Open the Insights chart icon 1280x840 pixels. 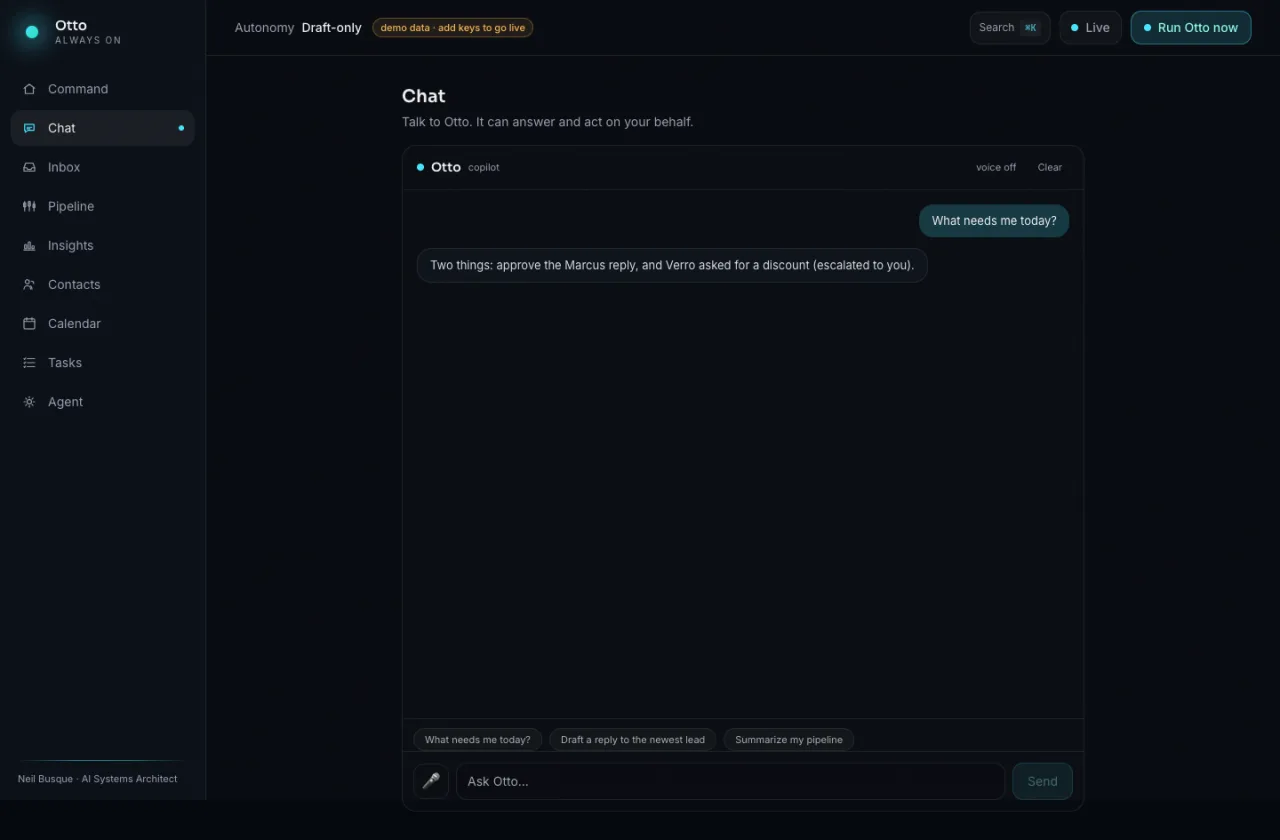pyautogui.click(x=29, y=245)
